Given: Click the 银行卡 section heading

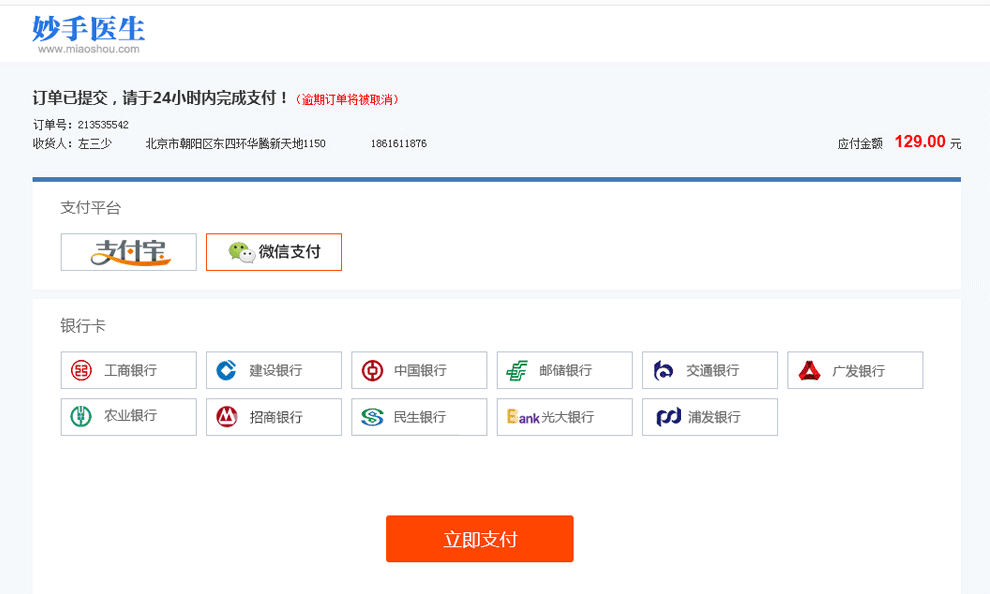Looking at the screenshot, I should [83, 326].
